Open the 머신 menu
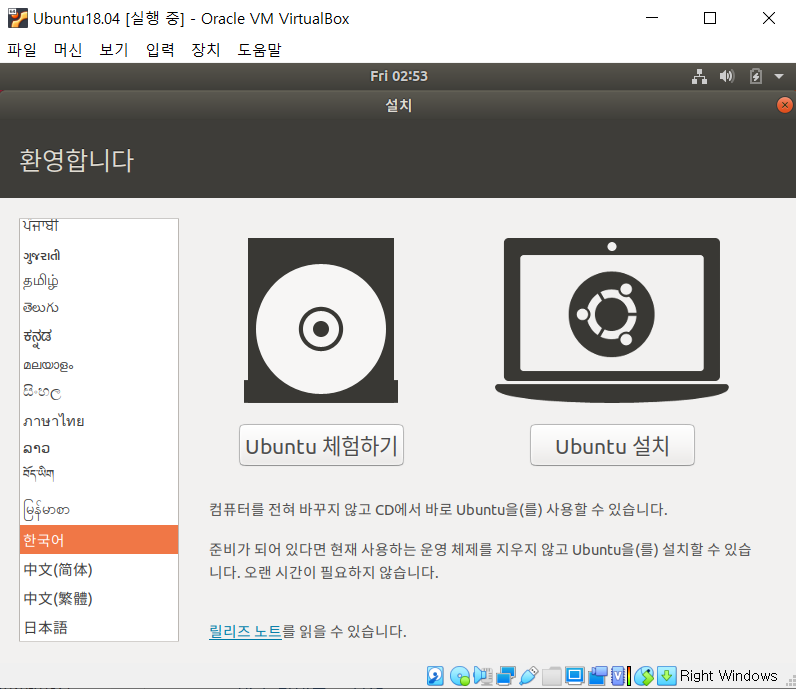 [68, 50]
